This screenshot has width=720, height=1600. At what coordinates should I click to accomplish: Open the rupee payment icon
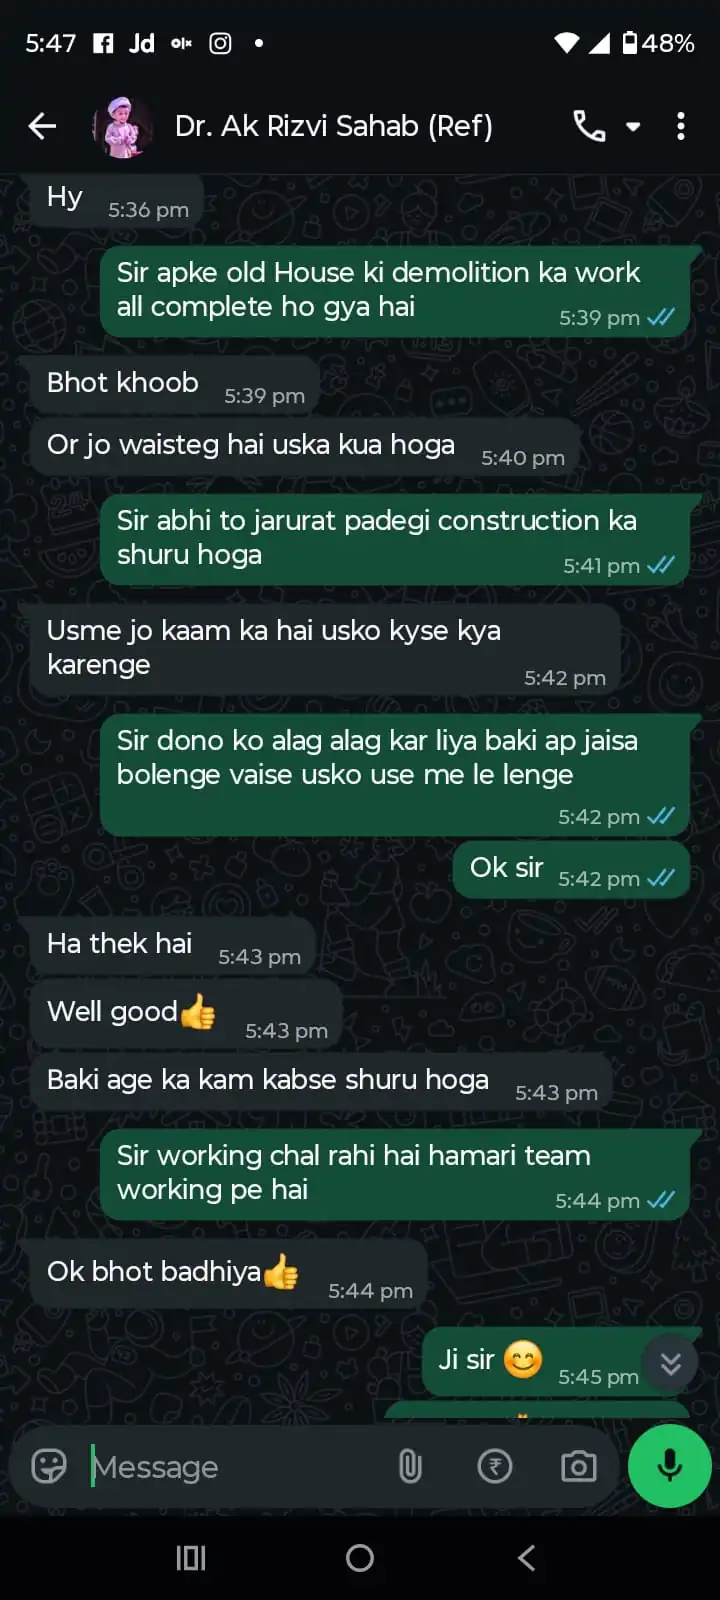point(495,1467)
